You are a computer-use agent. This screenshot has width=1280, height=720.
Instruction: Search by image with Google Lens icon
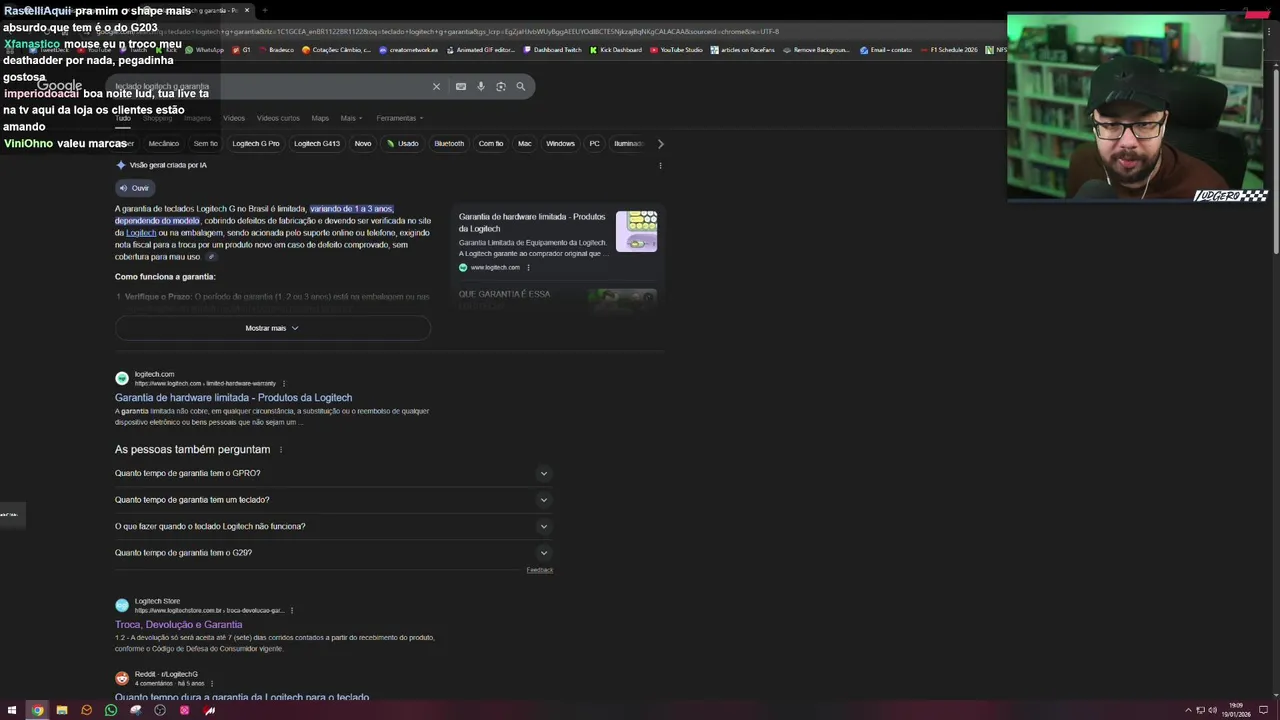[x=501, y=87]
